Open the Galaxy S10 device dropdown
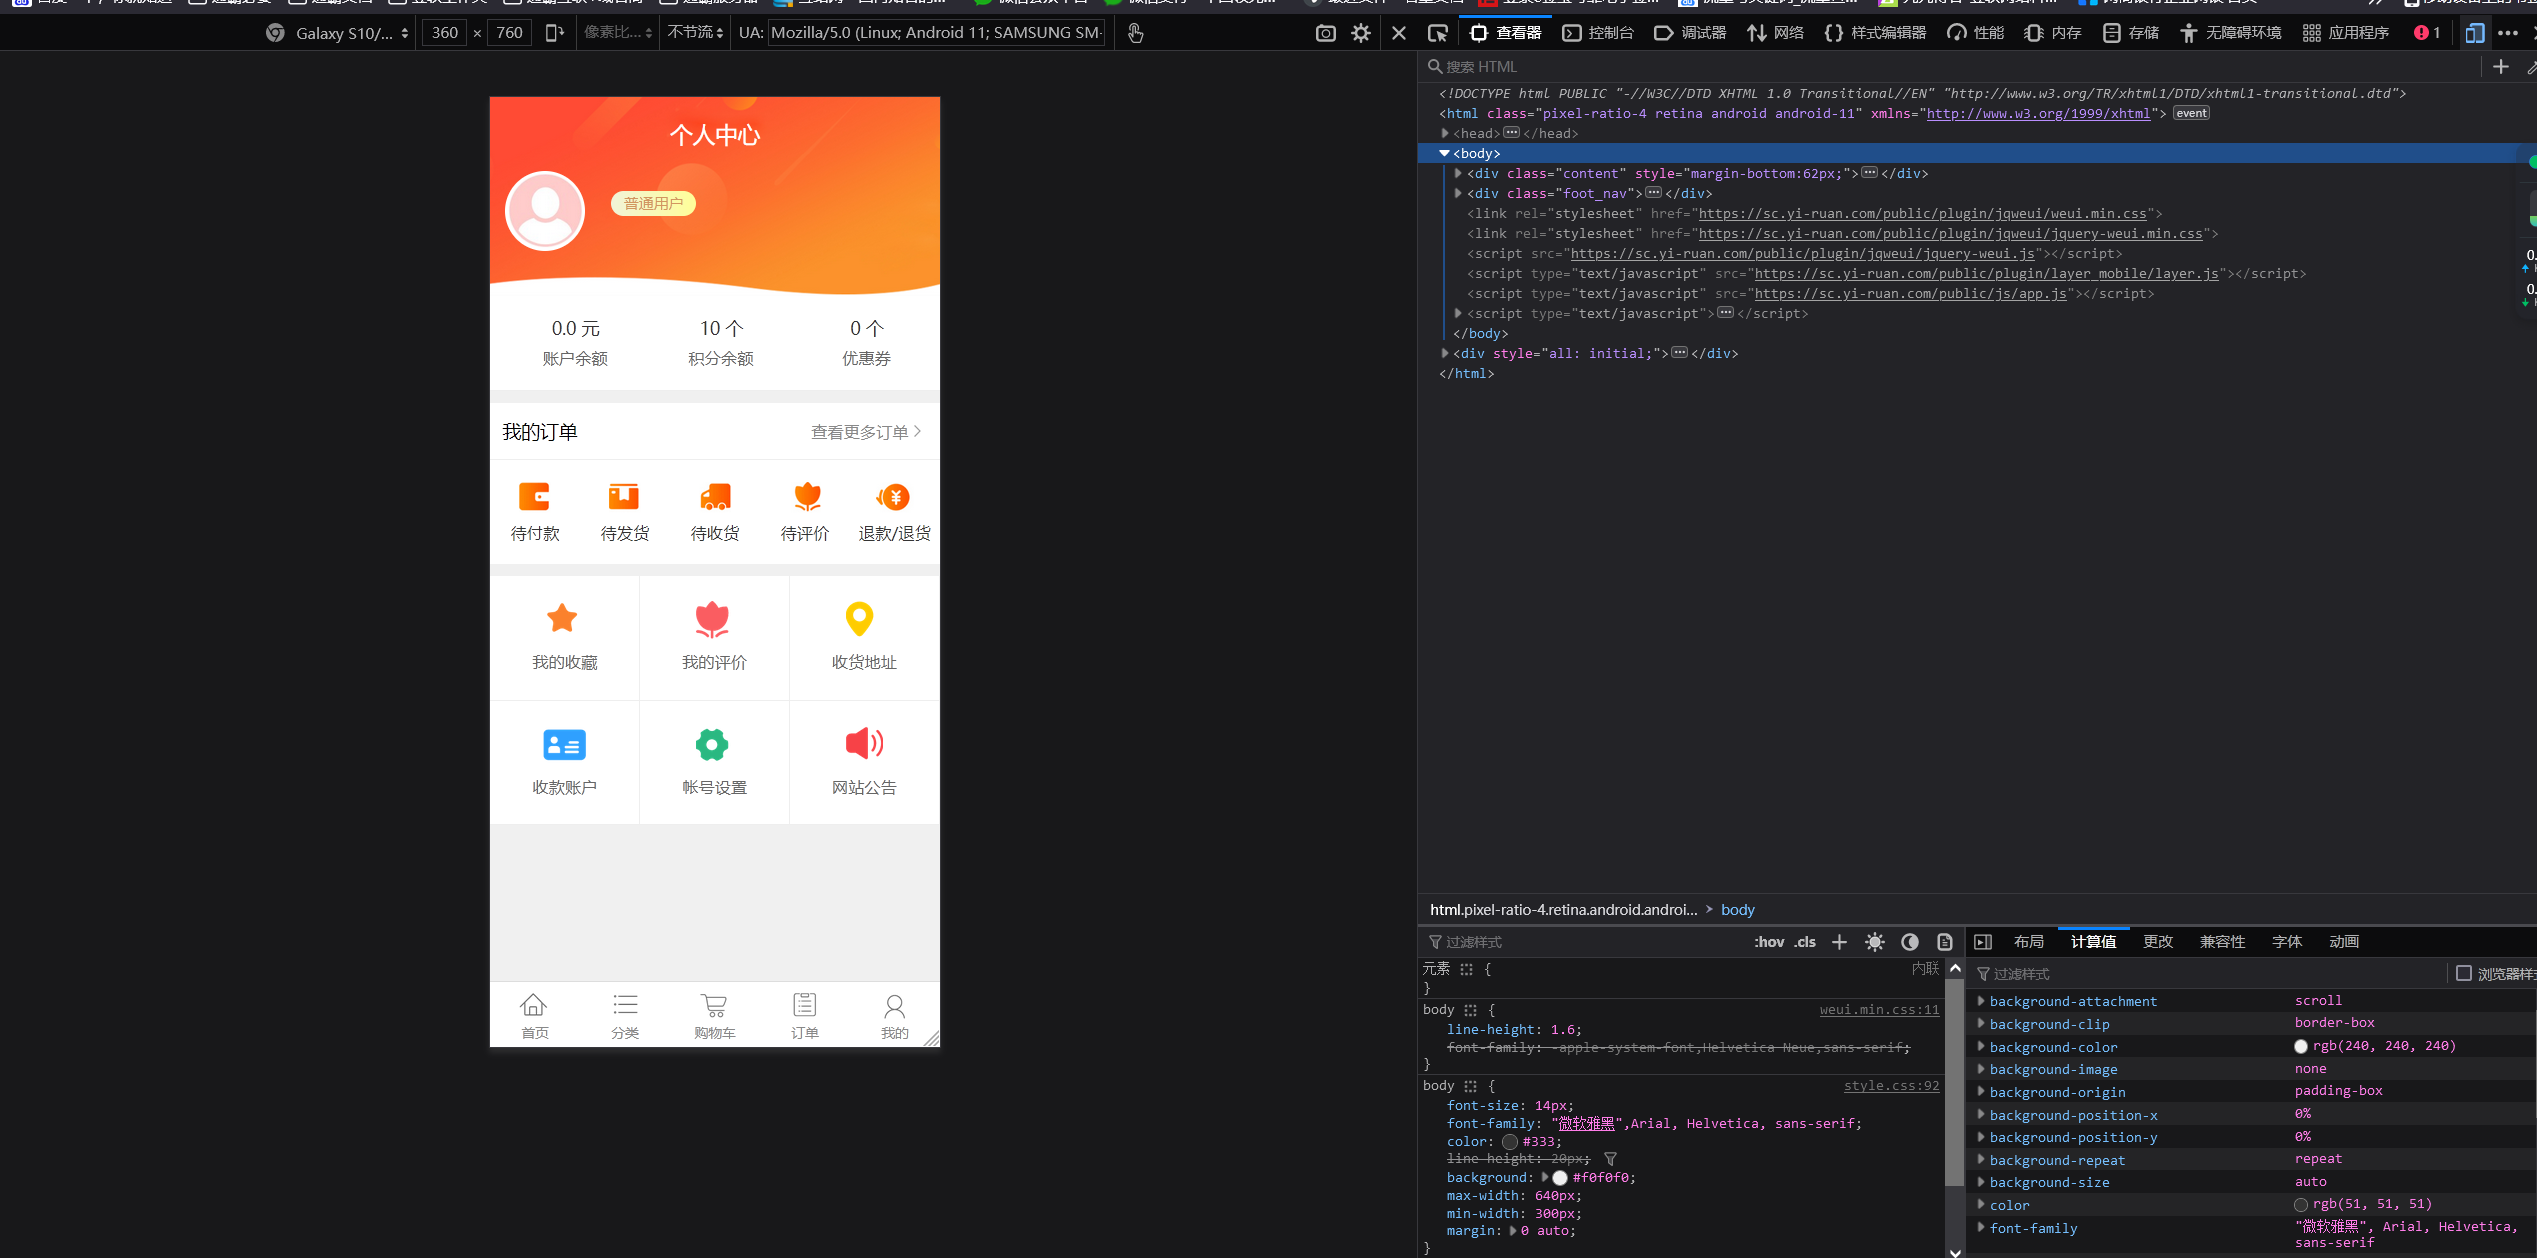 (340, 33)
